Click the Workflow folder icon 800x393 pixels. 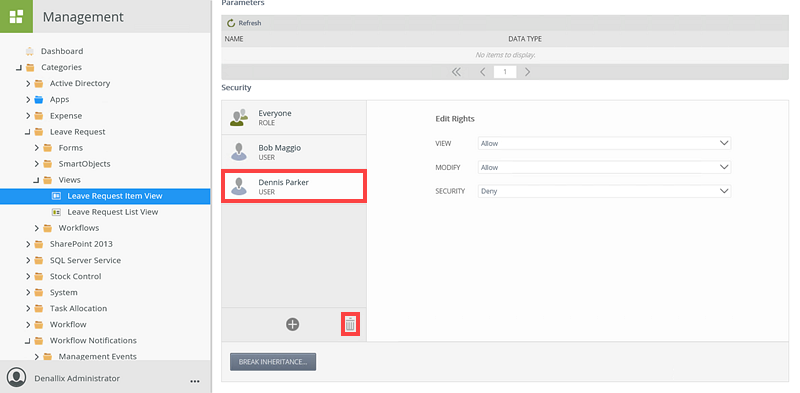(39, 325)
